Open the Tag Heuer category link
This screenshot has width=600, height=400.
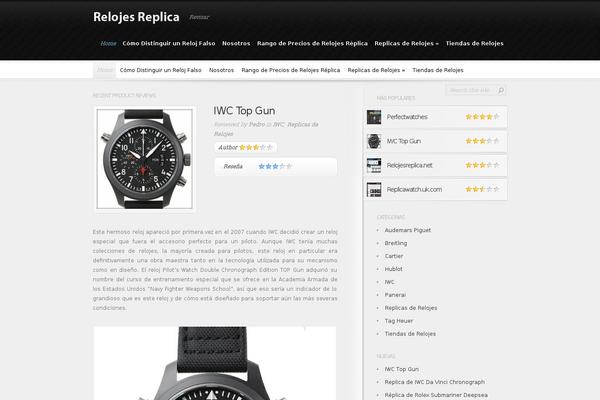point(399,321)
